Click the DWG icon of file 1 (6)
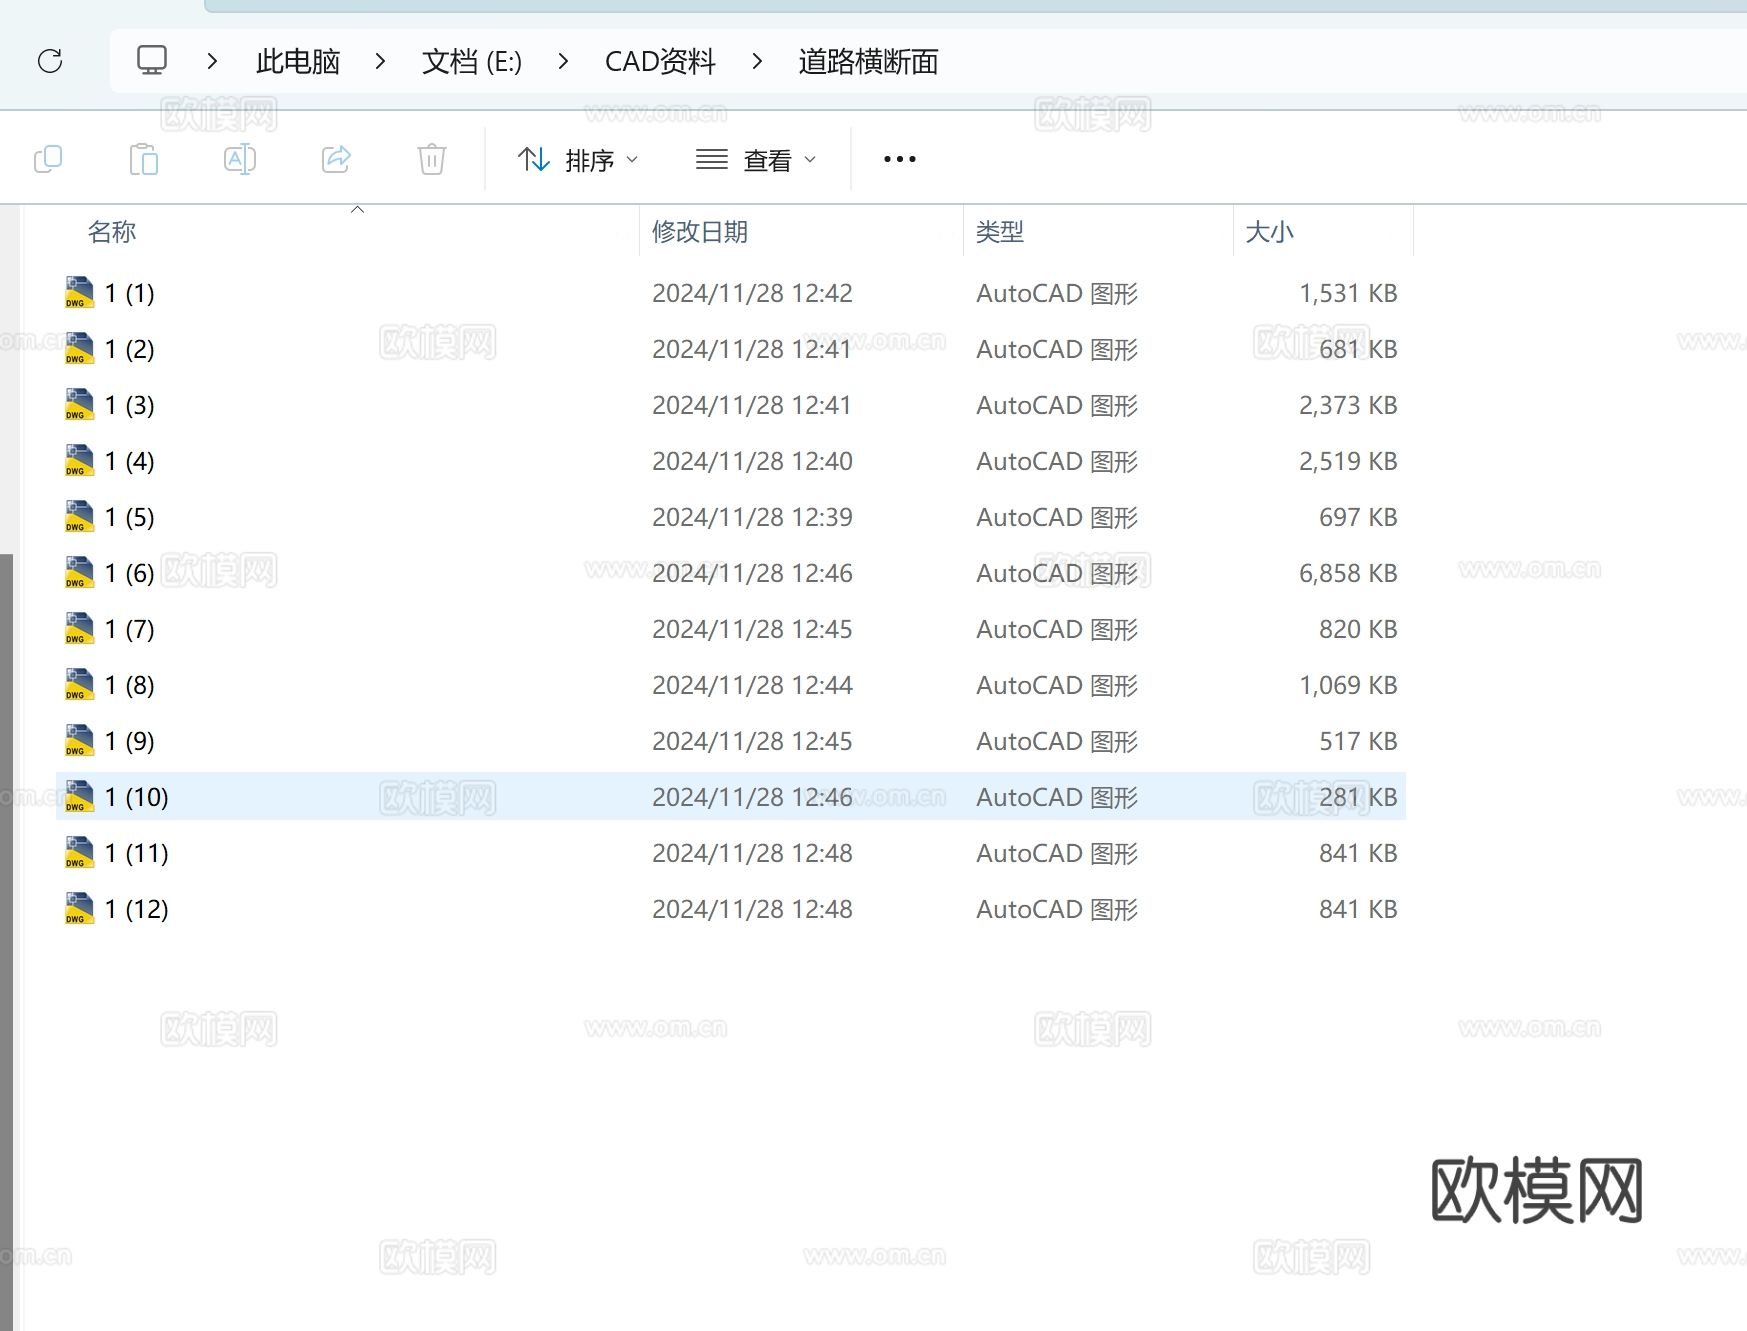1747x1331 pixels. click(79, 573)
